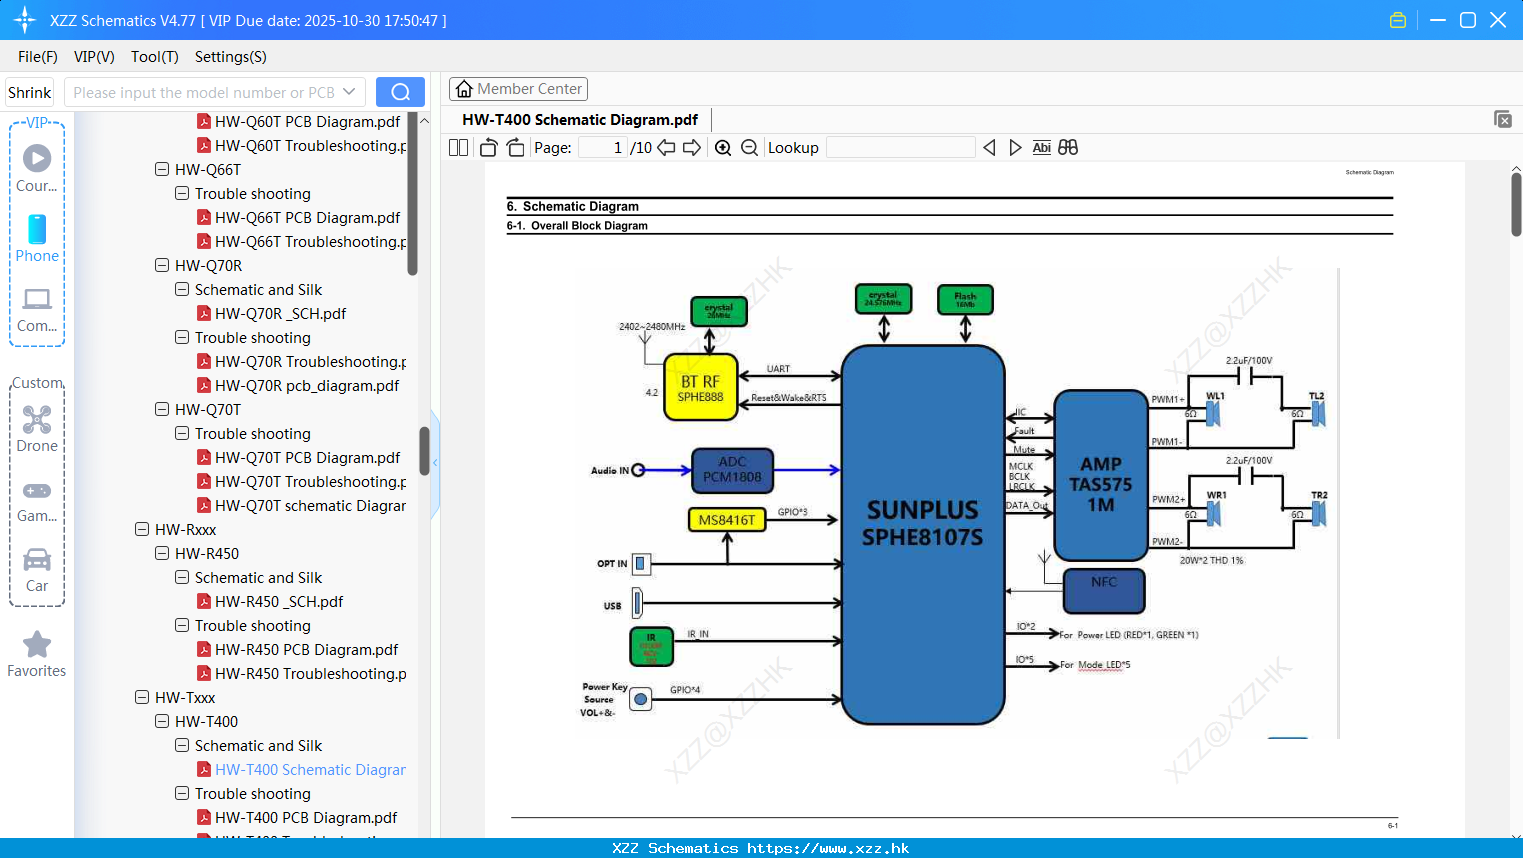Viewport: 1523px width, 858px height.
Task: Open the Courses sidebar icon
Action: point(37,168)
